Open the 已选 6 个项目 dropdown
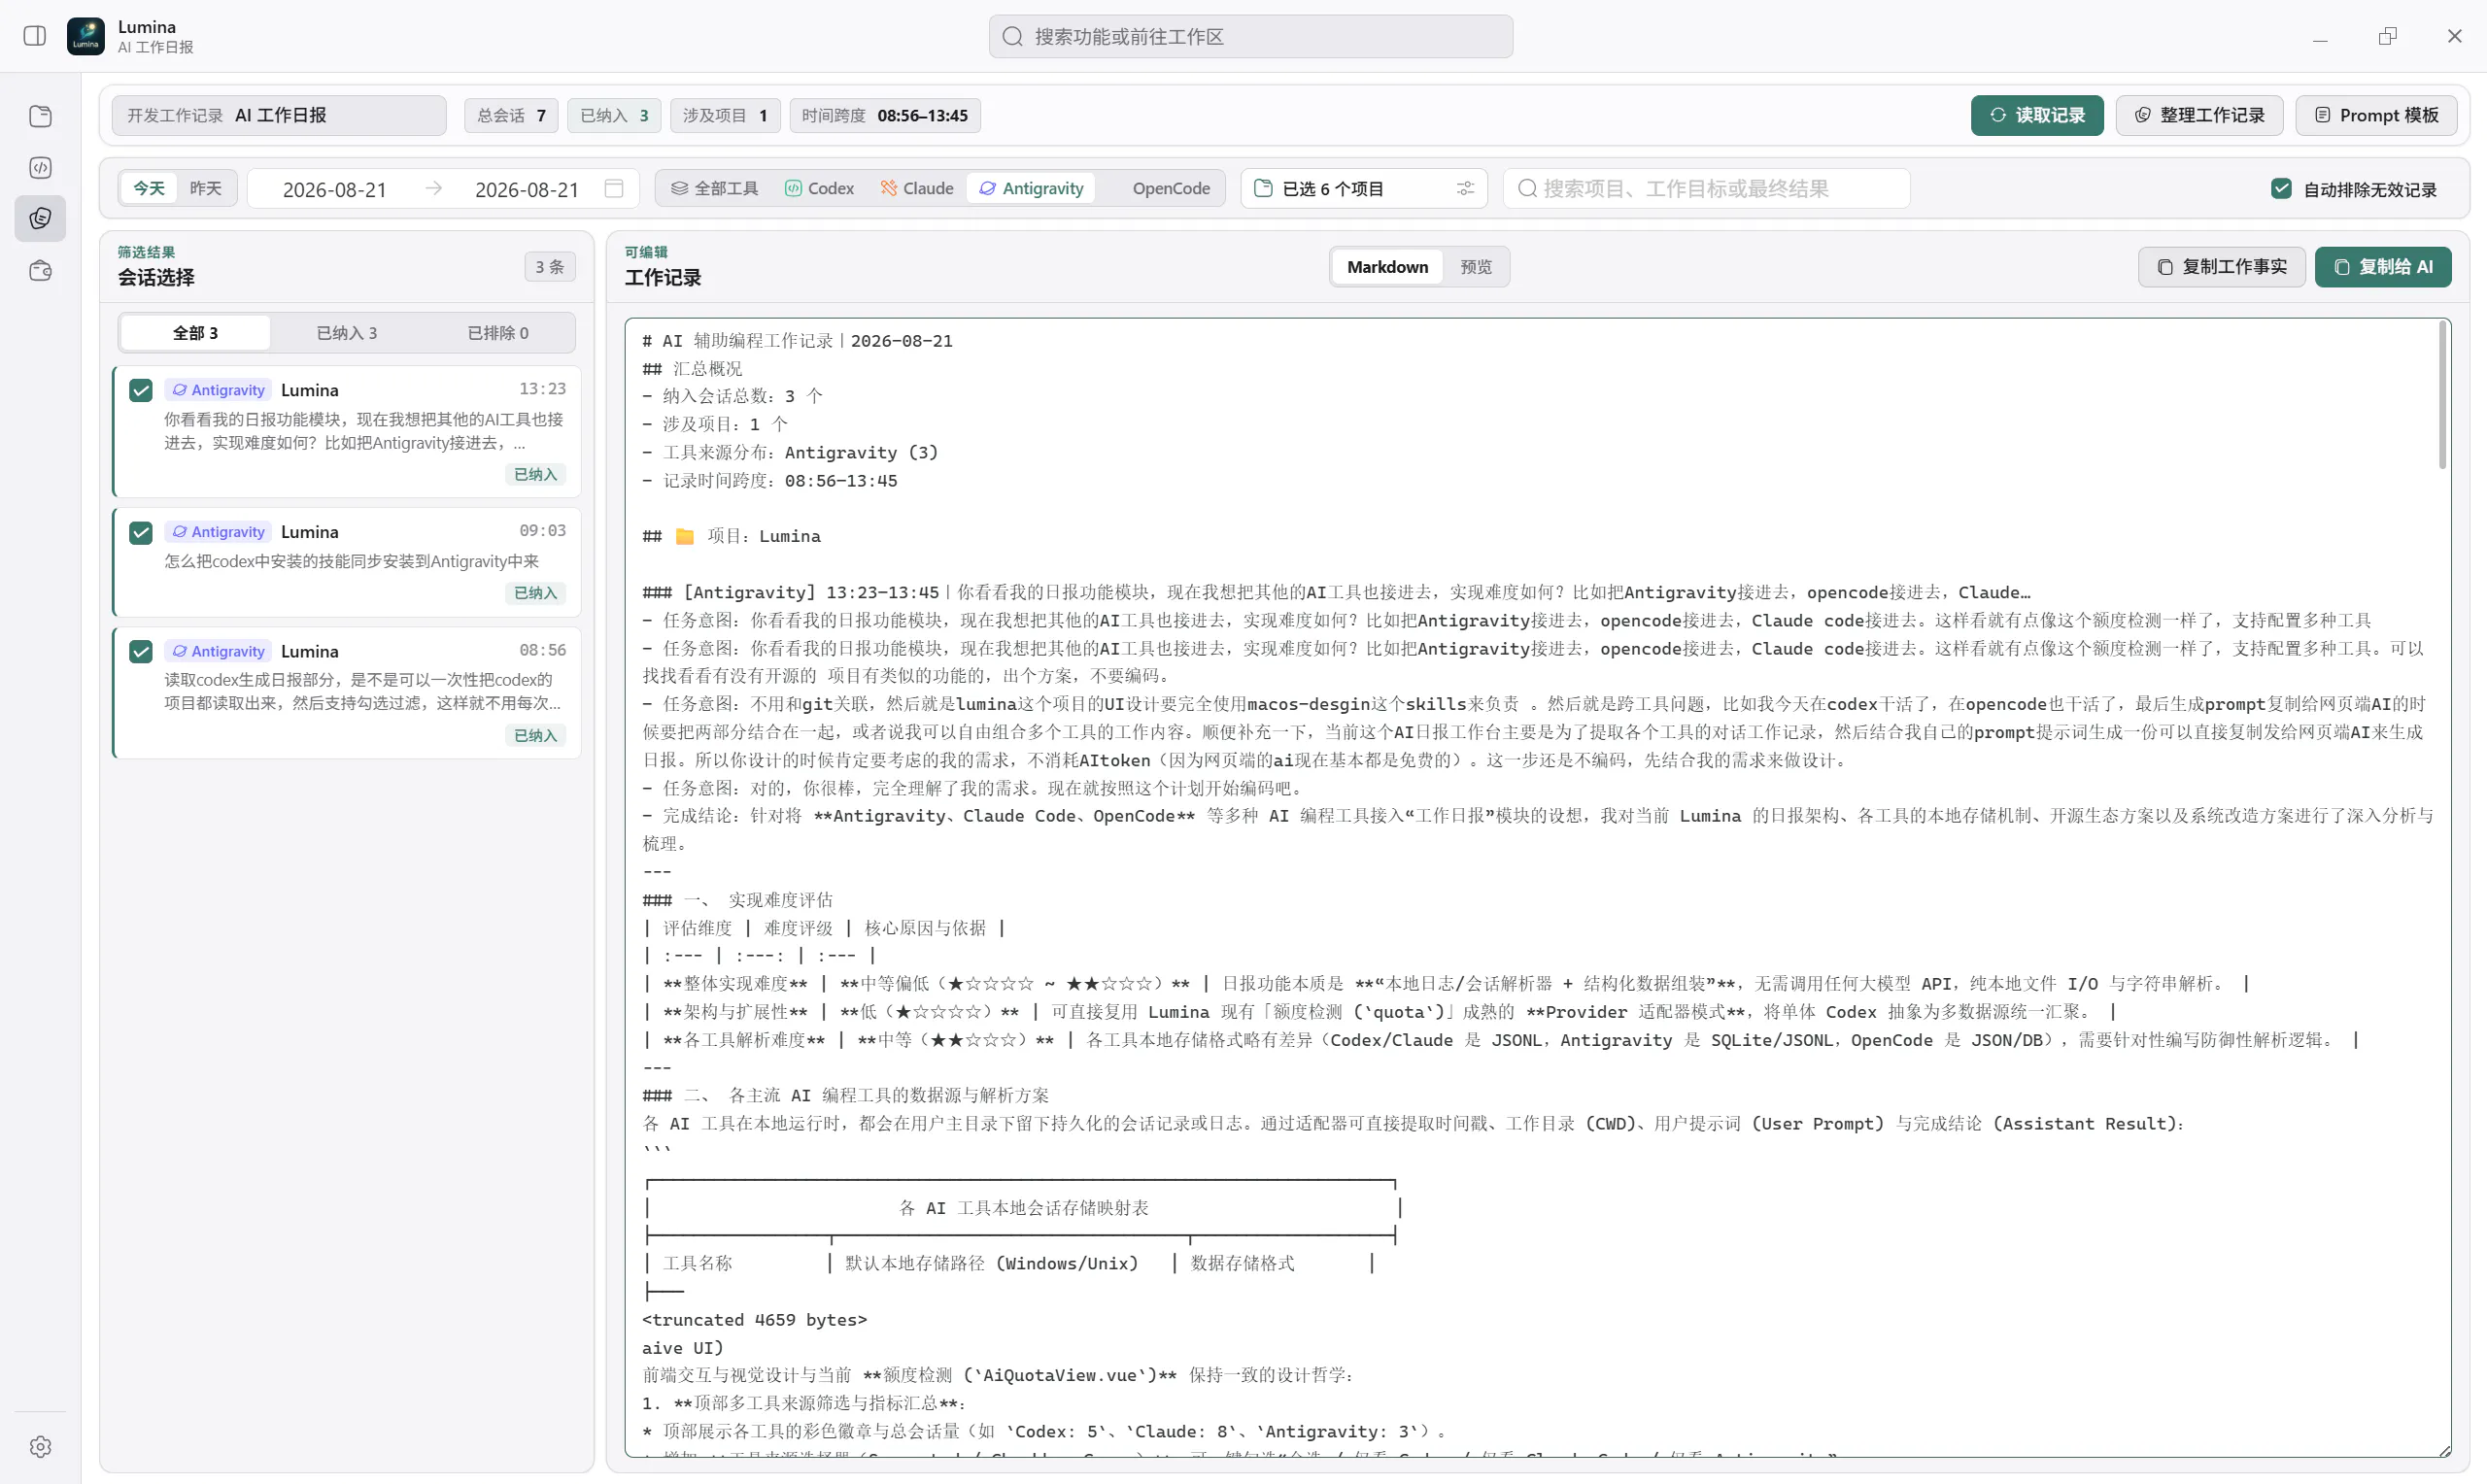Screen dimensions: 2487x1484 (1364, 188)
